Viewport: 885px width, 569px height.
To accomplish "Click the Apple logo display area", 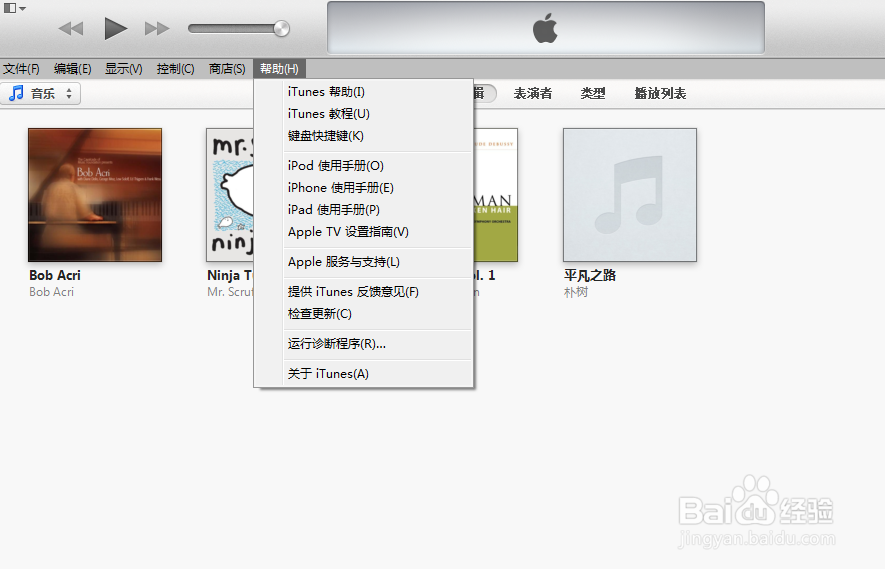I will coord(546,28).
